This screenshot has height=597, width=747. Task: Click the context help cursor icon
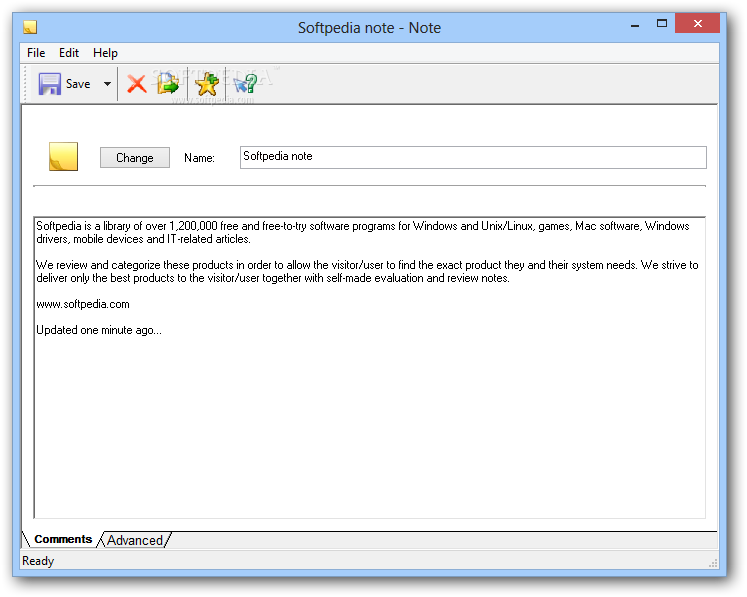tap(245, 84)
